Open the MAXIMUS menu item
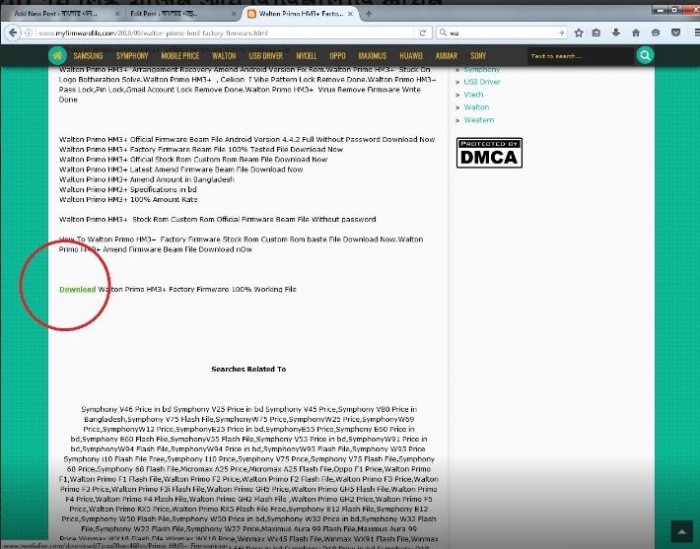Screen dimensions: 700x549 [372, 56]
